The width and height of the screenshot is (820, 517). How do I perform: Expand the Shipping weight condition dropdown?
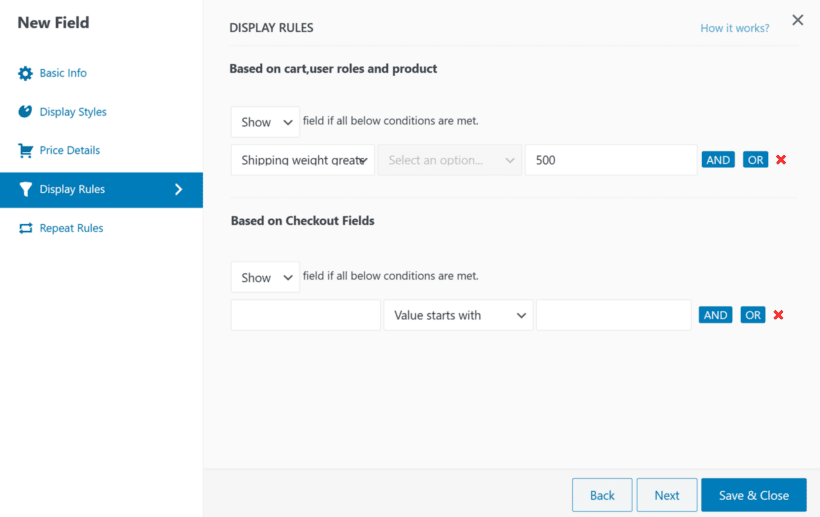coord(302,160)
